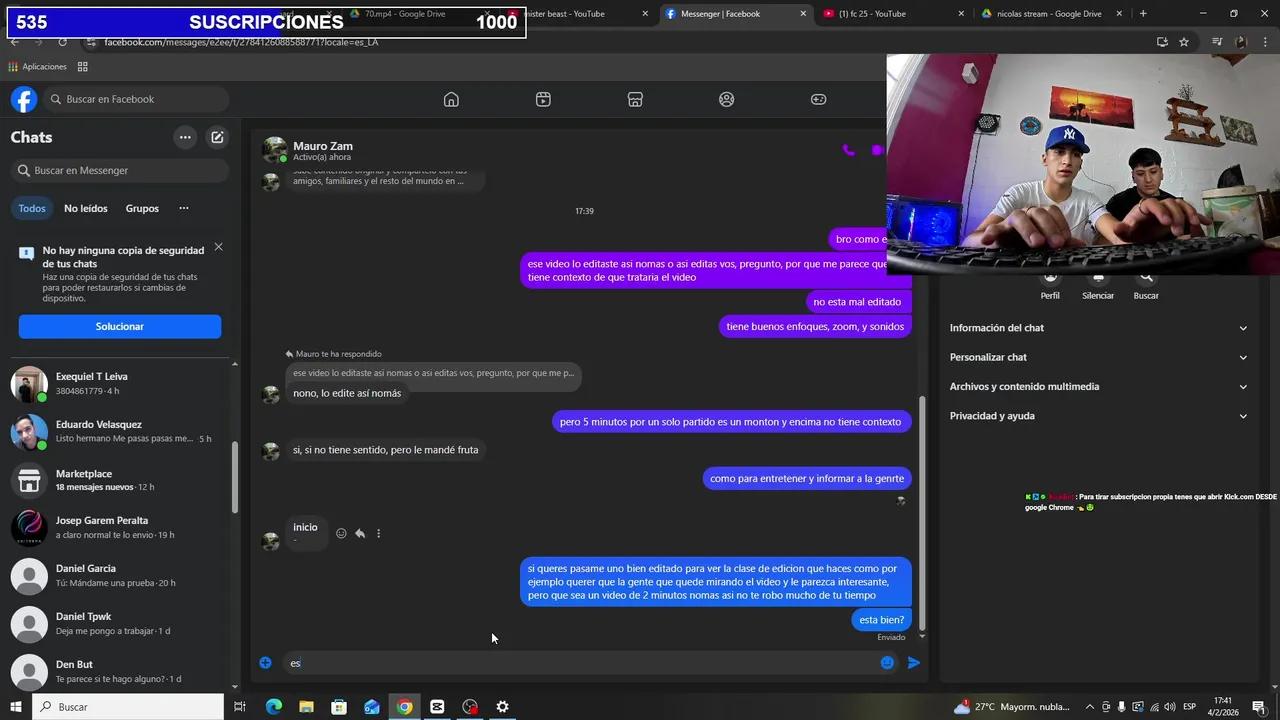1280x720 pixels.
Task: Dismiss the chat backup notice
Action: point(218,247)
